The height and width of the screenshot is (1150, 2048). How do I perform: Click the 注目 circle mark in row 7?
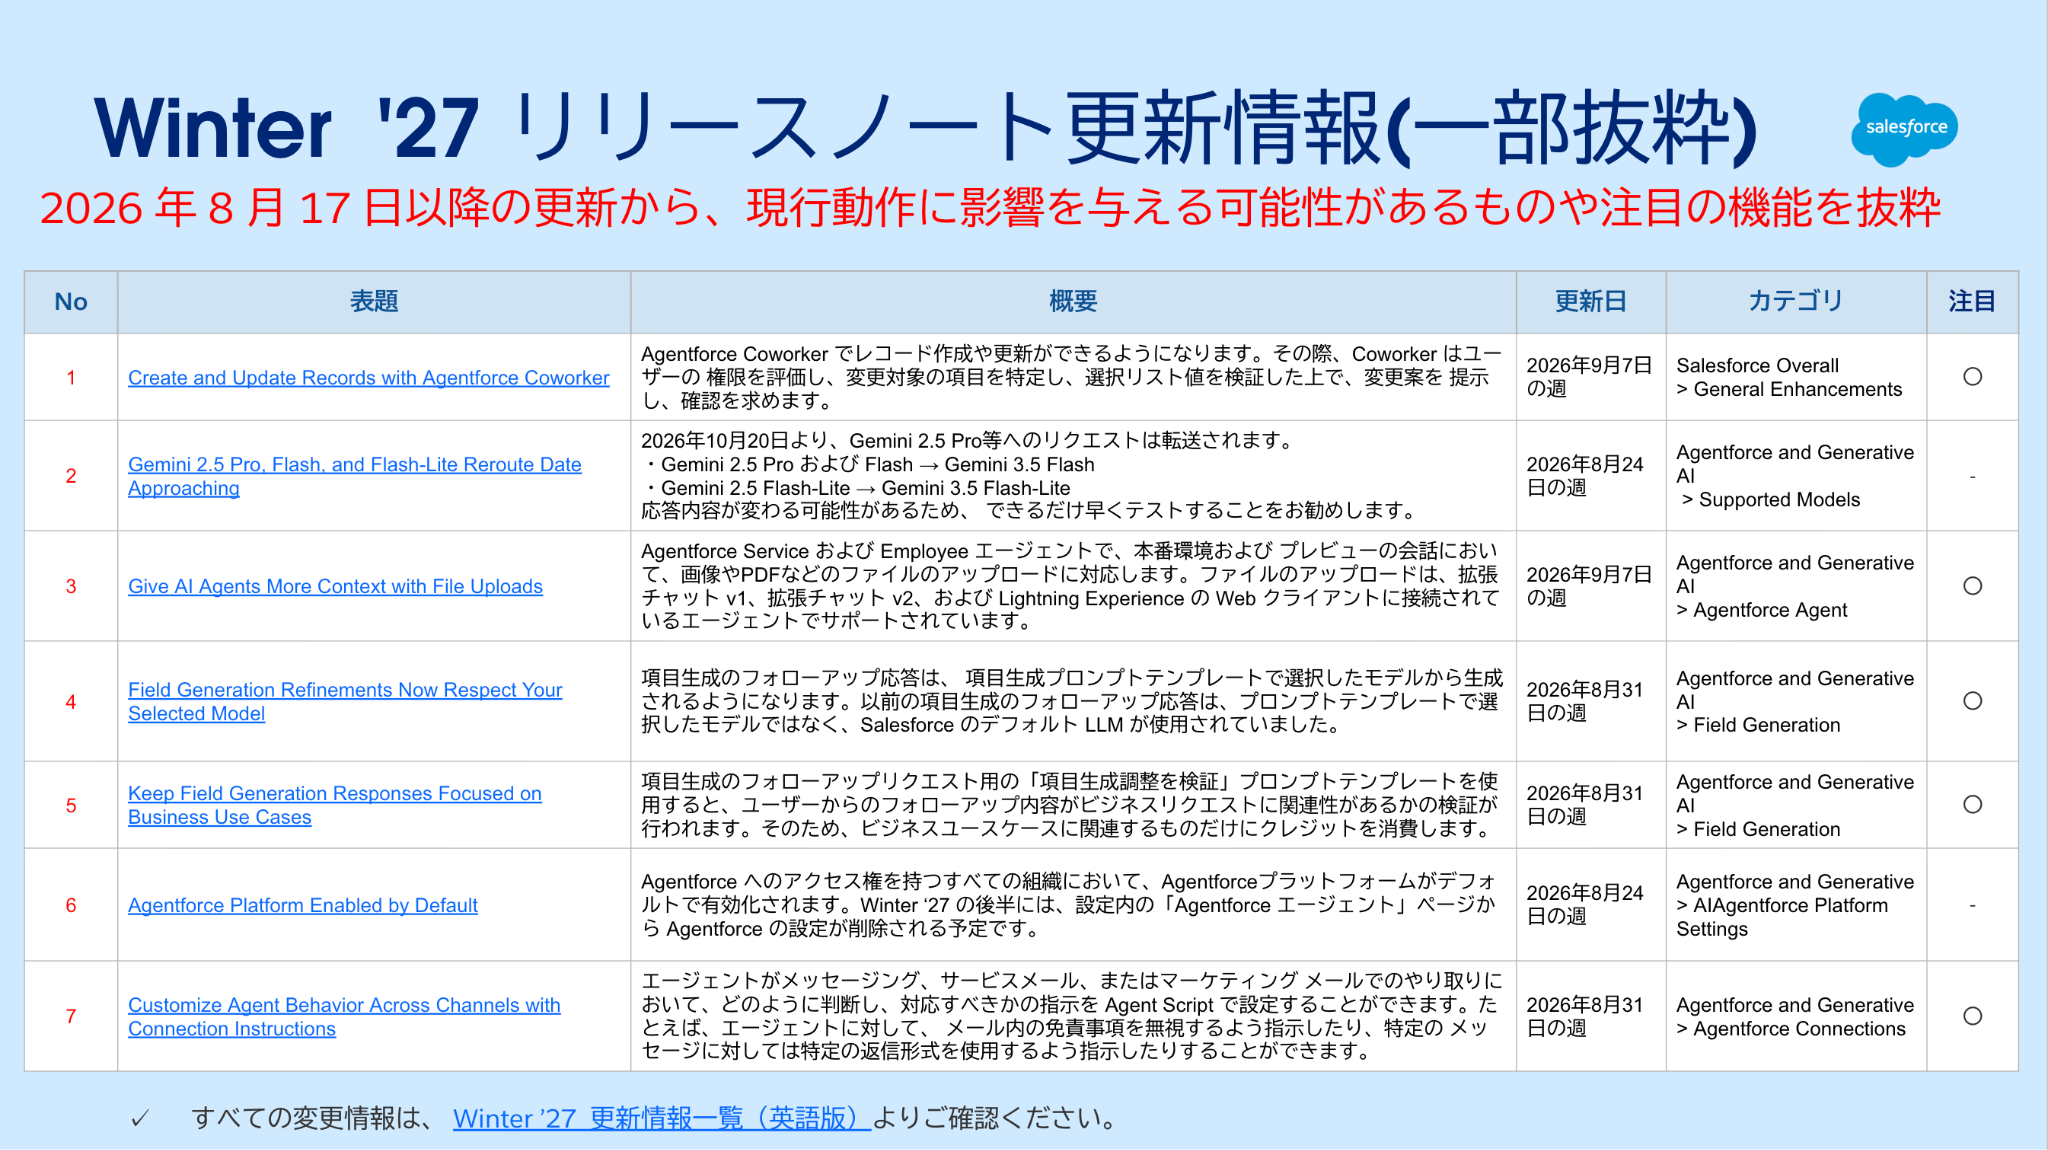coord(1972,1016)
